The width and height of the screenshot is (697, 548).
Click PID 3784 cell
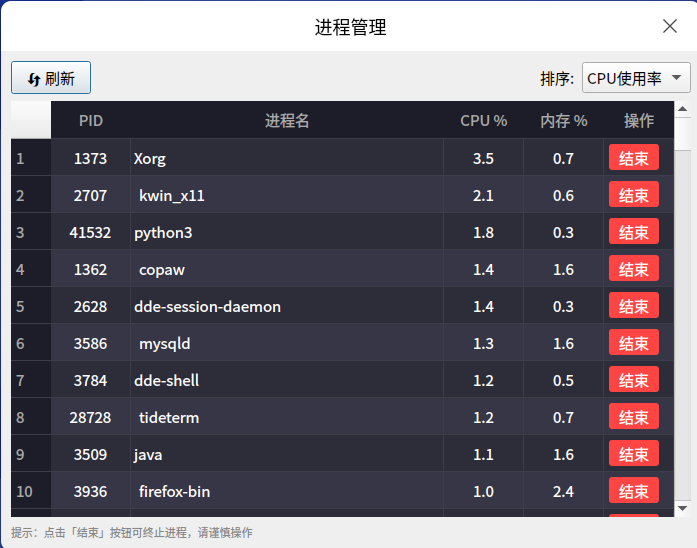pyautogui.click(x=91, y=380)
